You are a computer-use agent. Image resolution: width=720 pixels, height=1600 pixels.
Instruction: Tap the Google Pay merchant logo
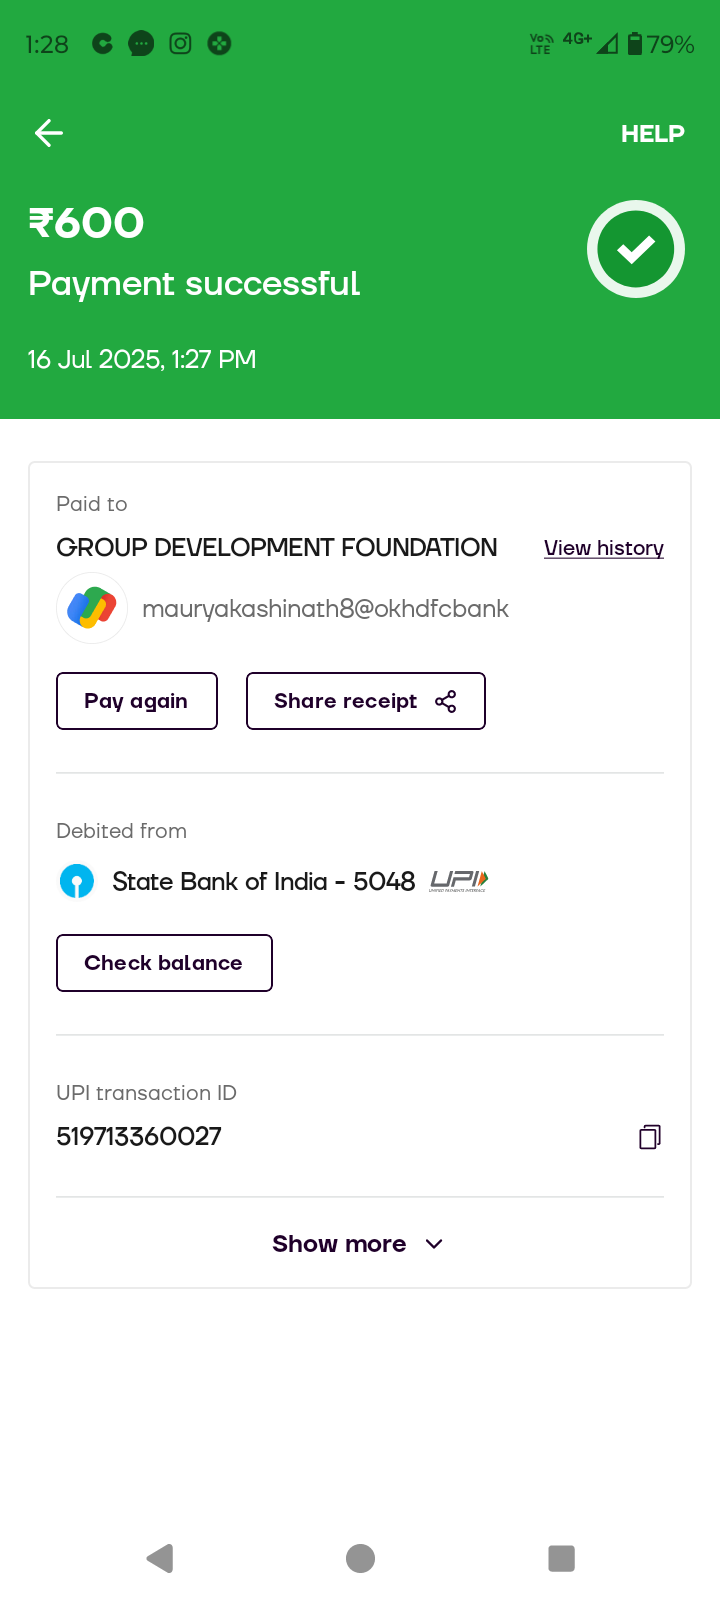(x=92, y=608)
